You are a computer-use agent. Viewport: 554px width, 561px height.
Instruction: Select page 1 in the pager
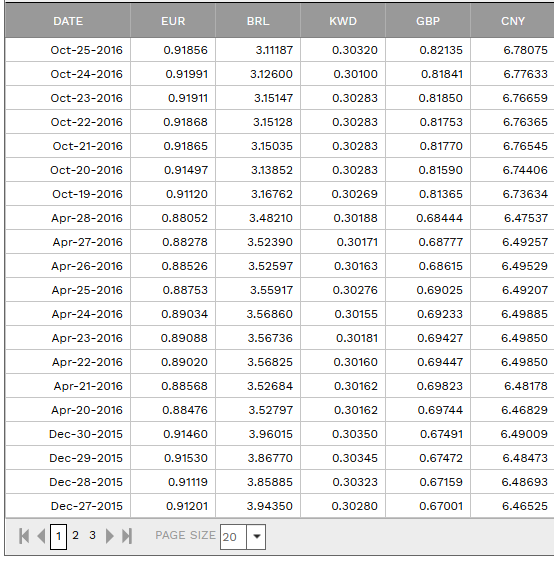click(58, 536)
